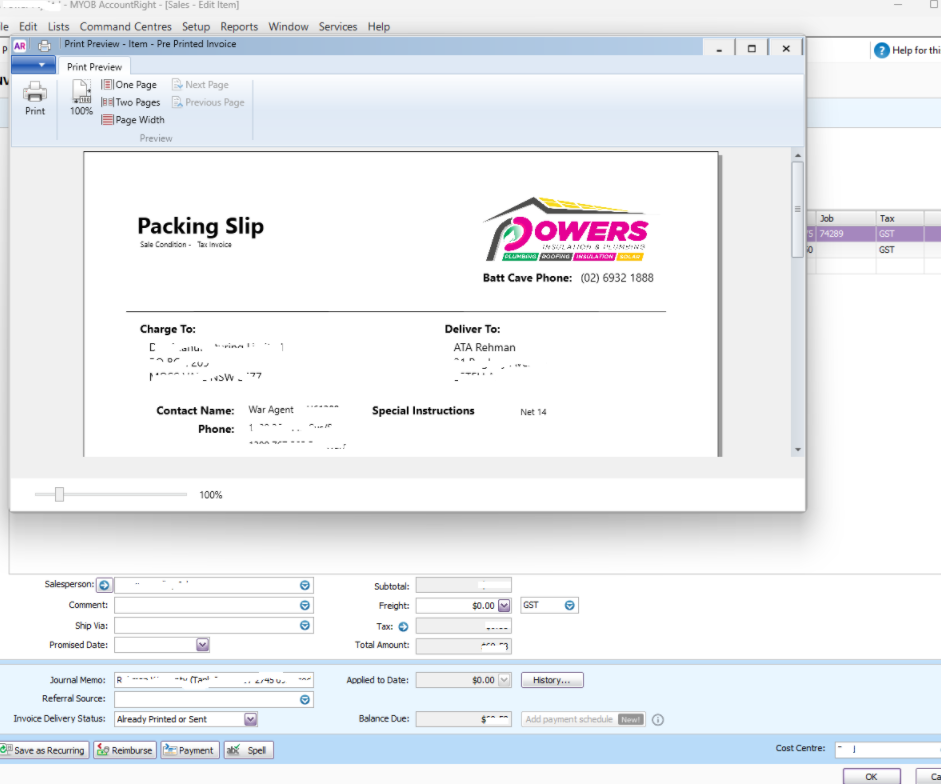Open the Applied to Date dropdown

[504, 680]
